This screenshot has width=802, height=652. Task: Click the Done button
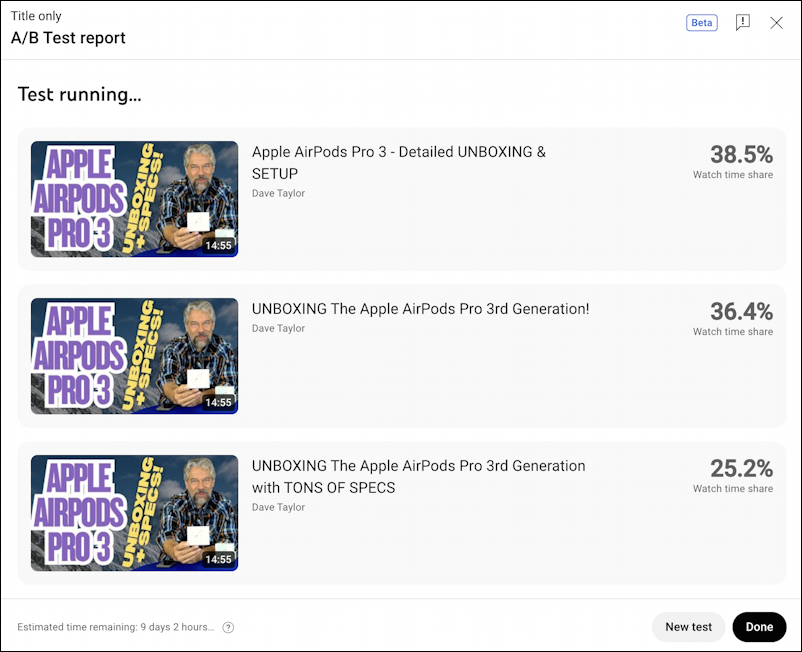tap(759, 627)
